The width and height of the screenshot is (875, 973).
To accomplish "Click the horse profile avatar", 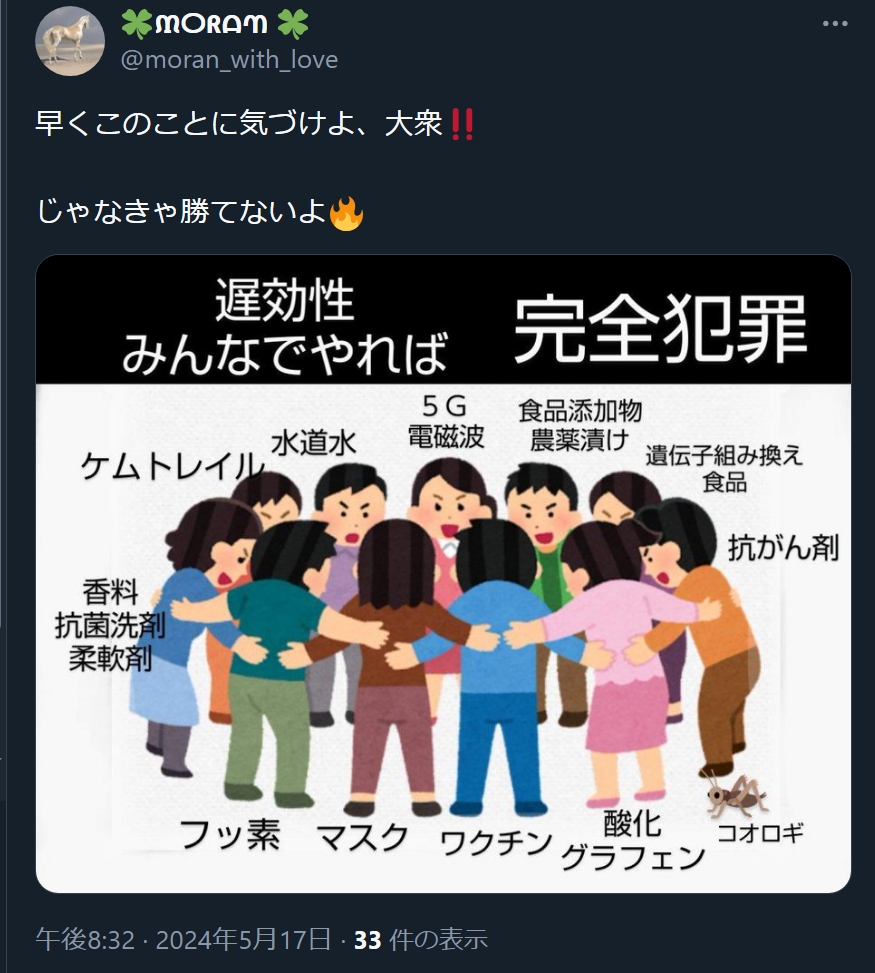I will [70, 41].
